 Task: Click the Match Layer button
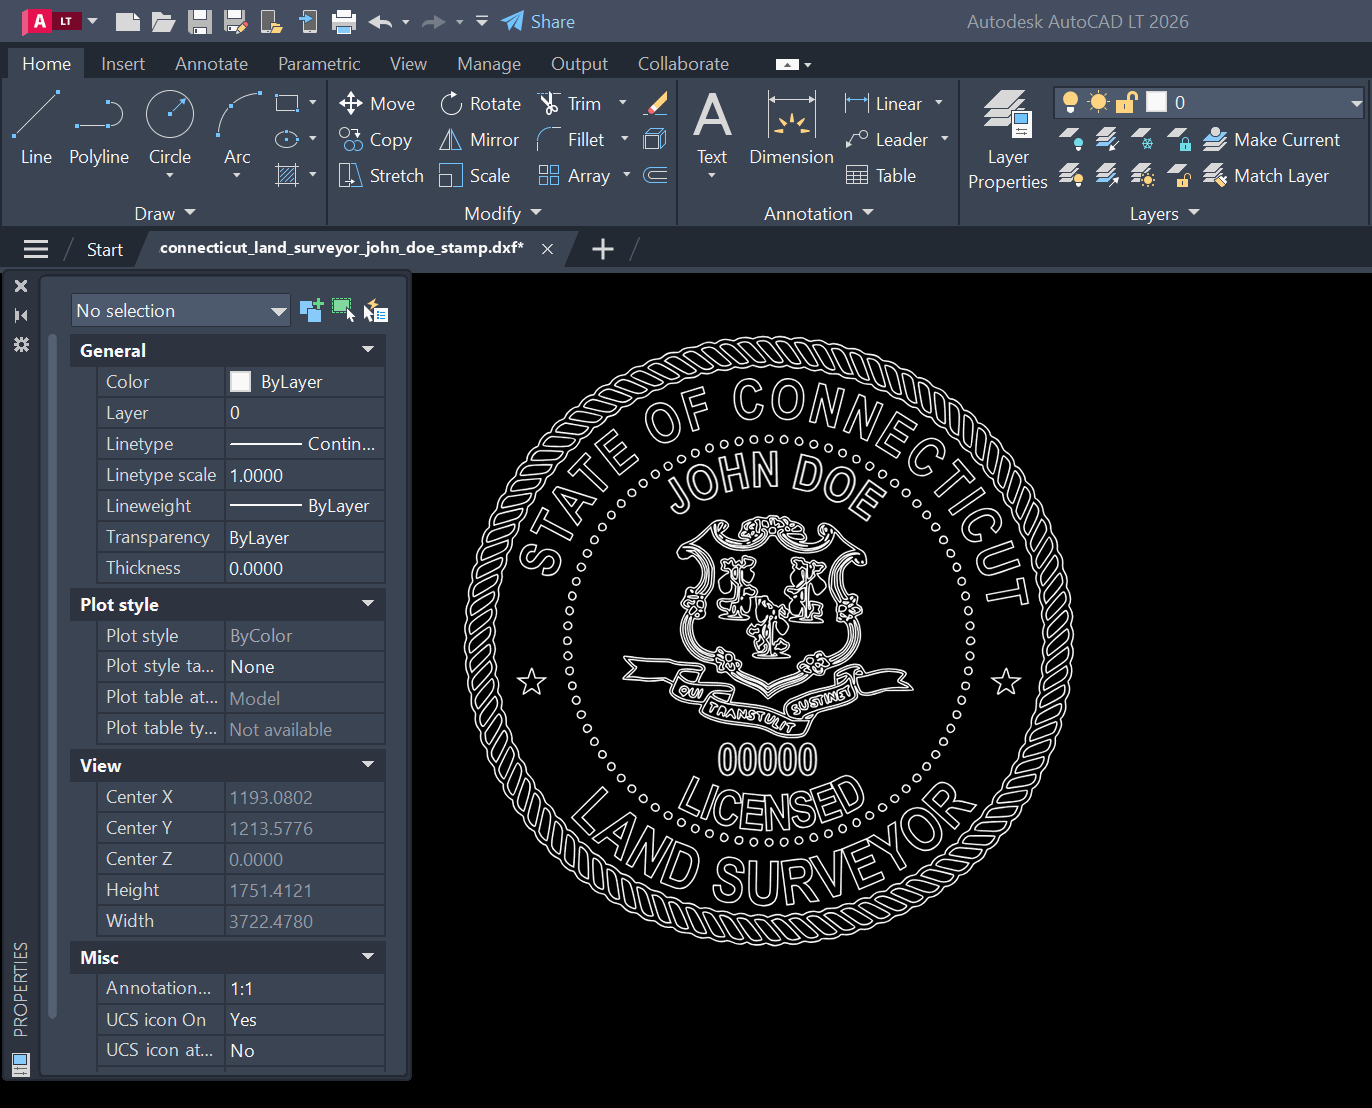pos(1266,176)
